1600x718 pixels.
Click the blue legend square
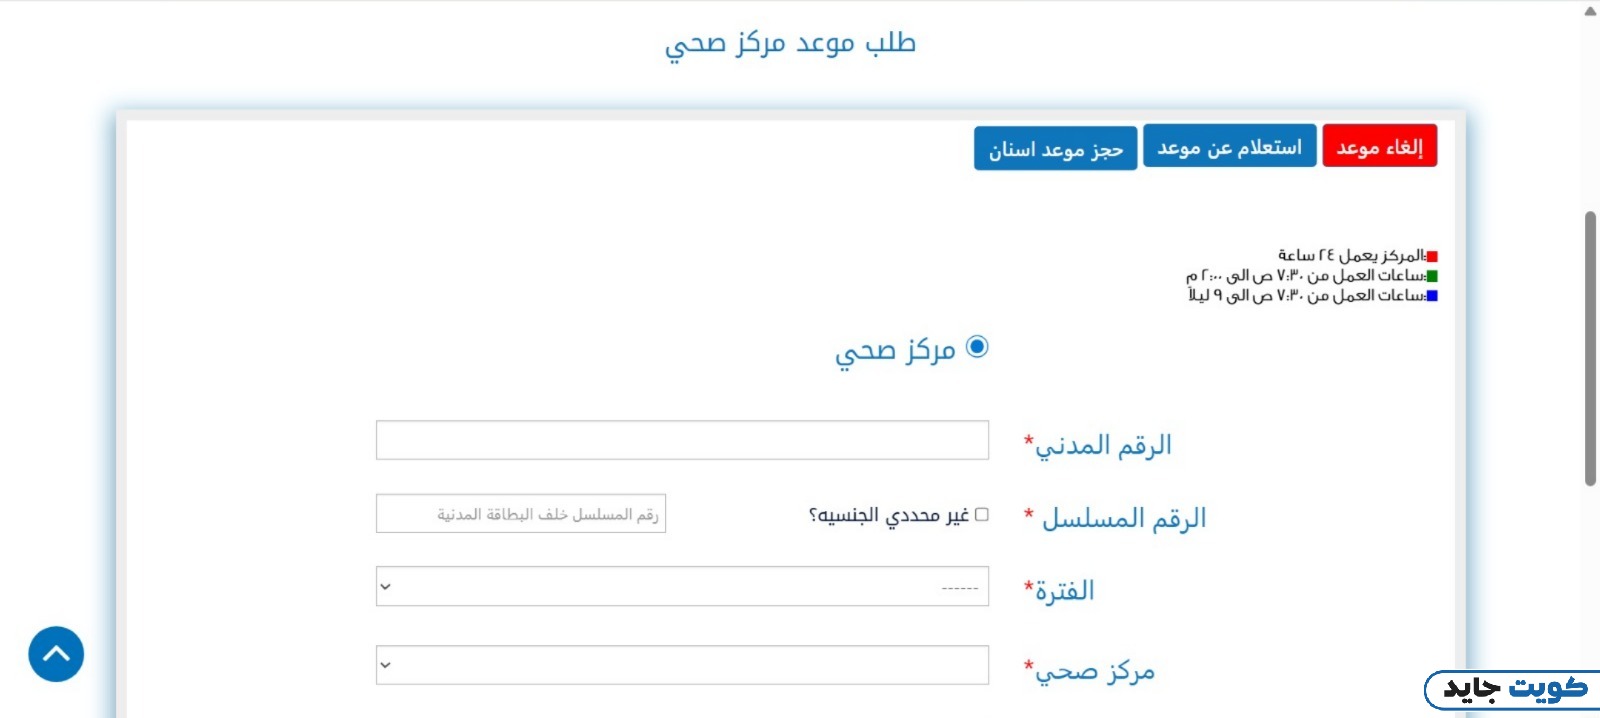coord(1432,296)
